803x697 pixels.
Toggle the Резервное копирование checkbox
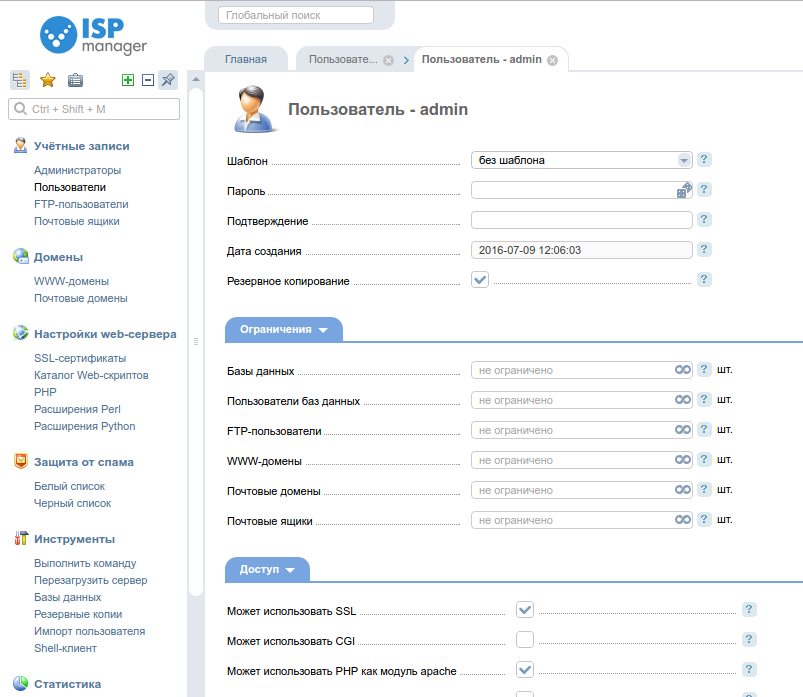480,280
